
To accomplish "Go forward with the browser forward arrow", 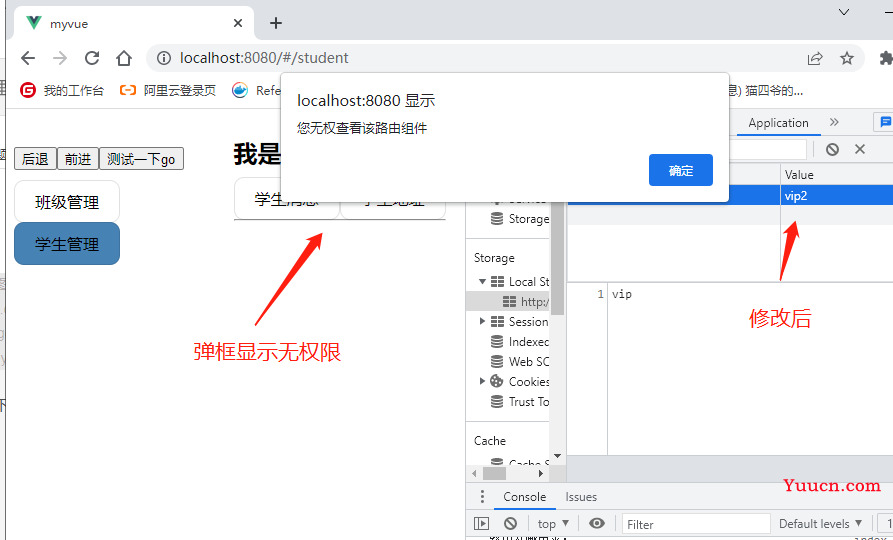I will (60, 58).
